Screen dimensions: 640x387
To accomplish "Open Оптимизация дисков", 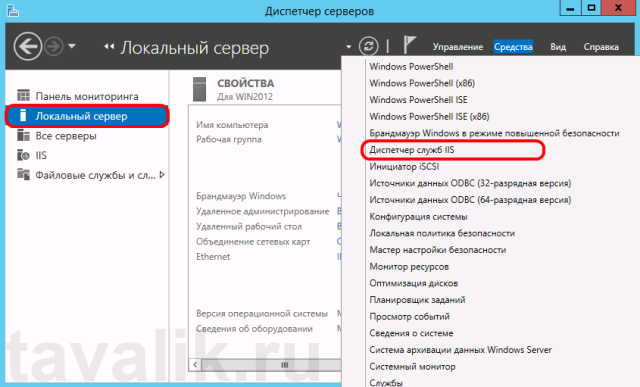I will pyautogui.click(x=413, y=283).
